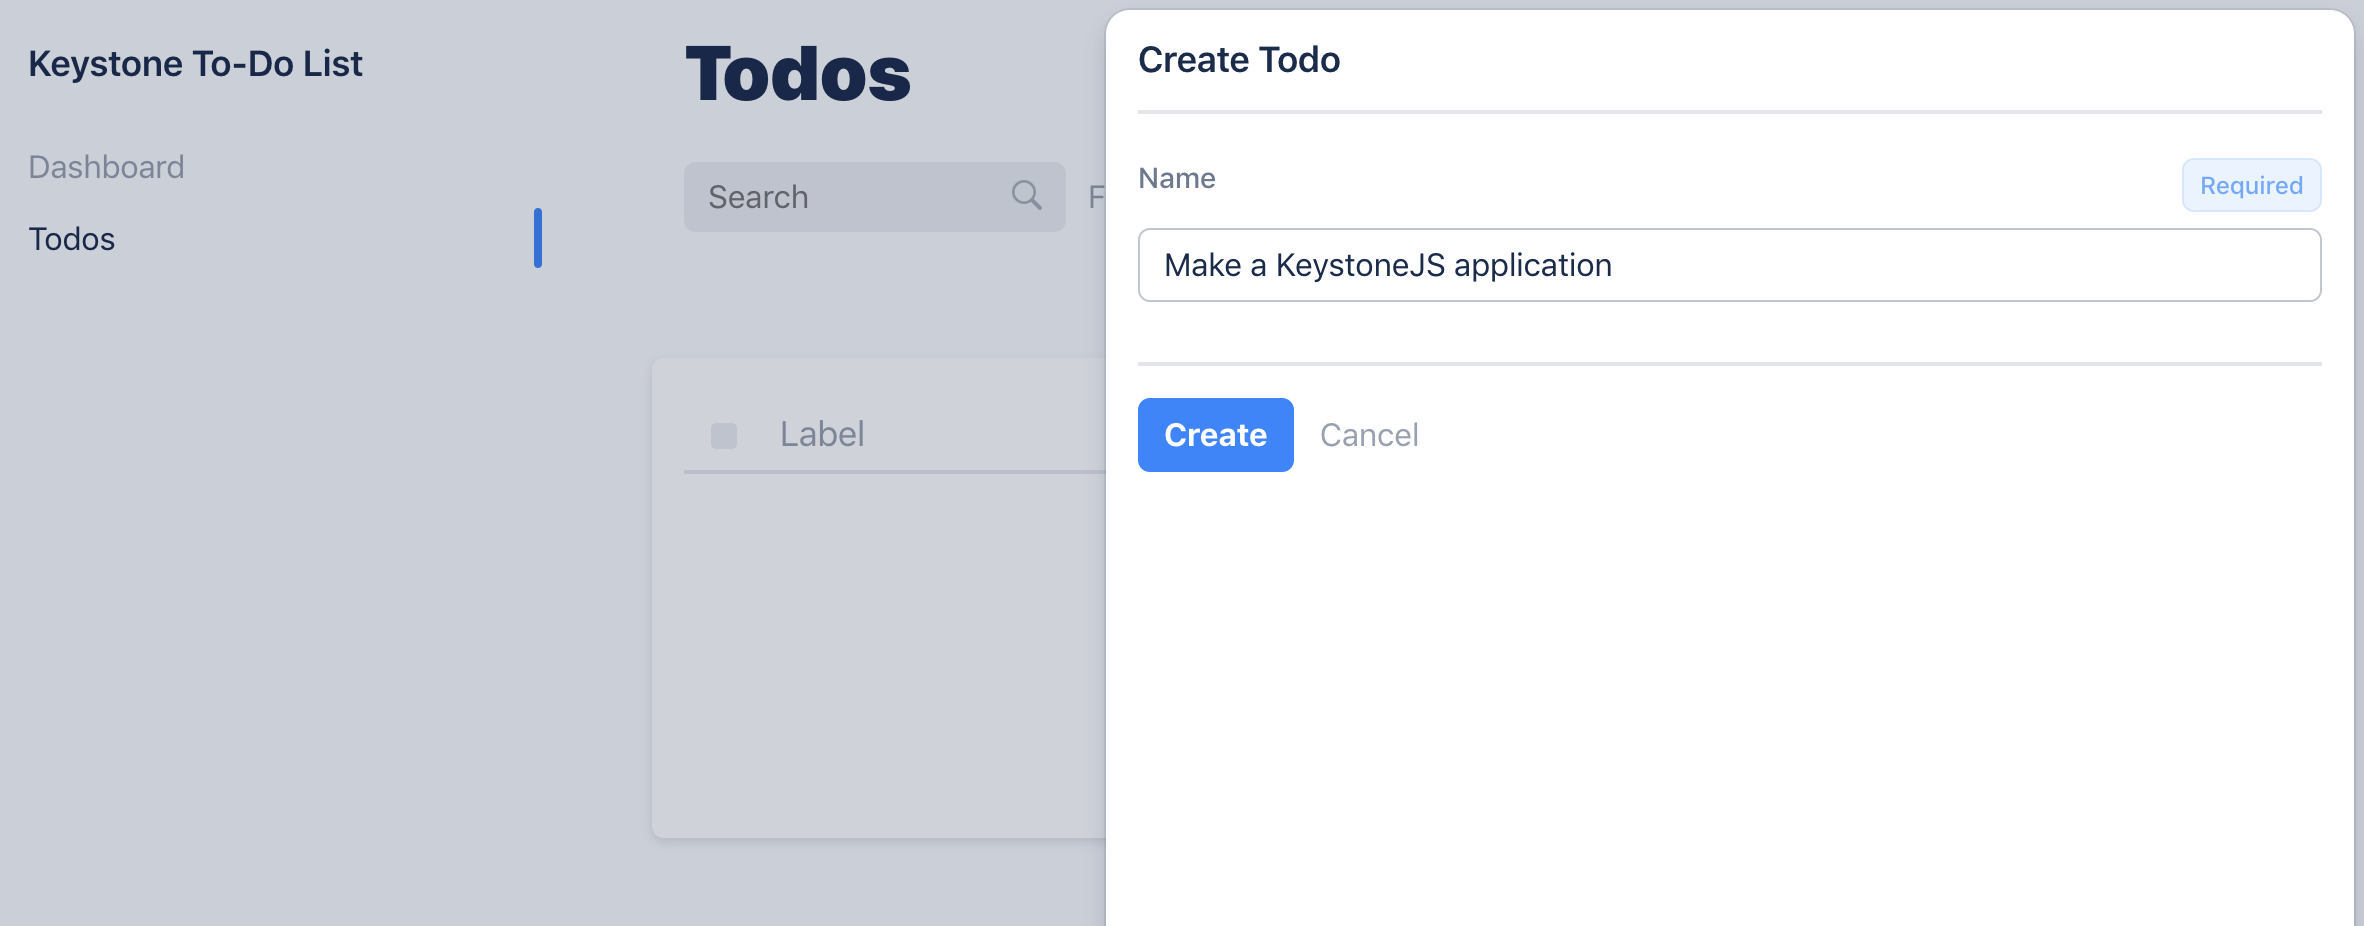Click into the Search todos field

[850, 197]
